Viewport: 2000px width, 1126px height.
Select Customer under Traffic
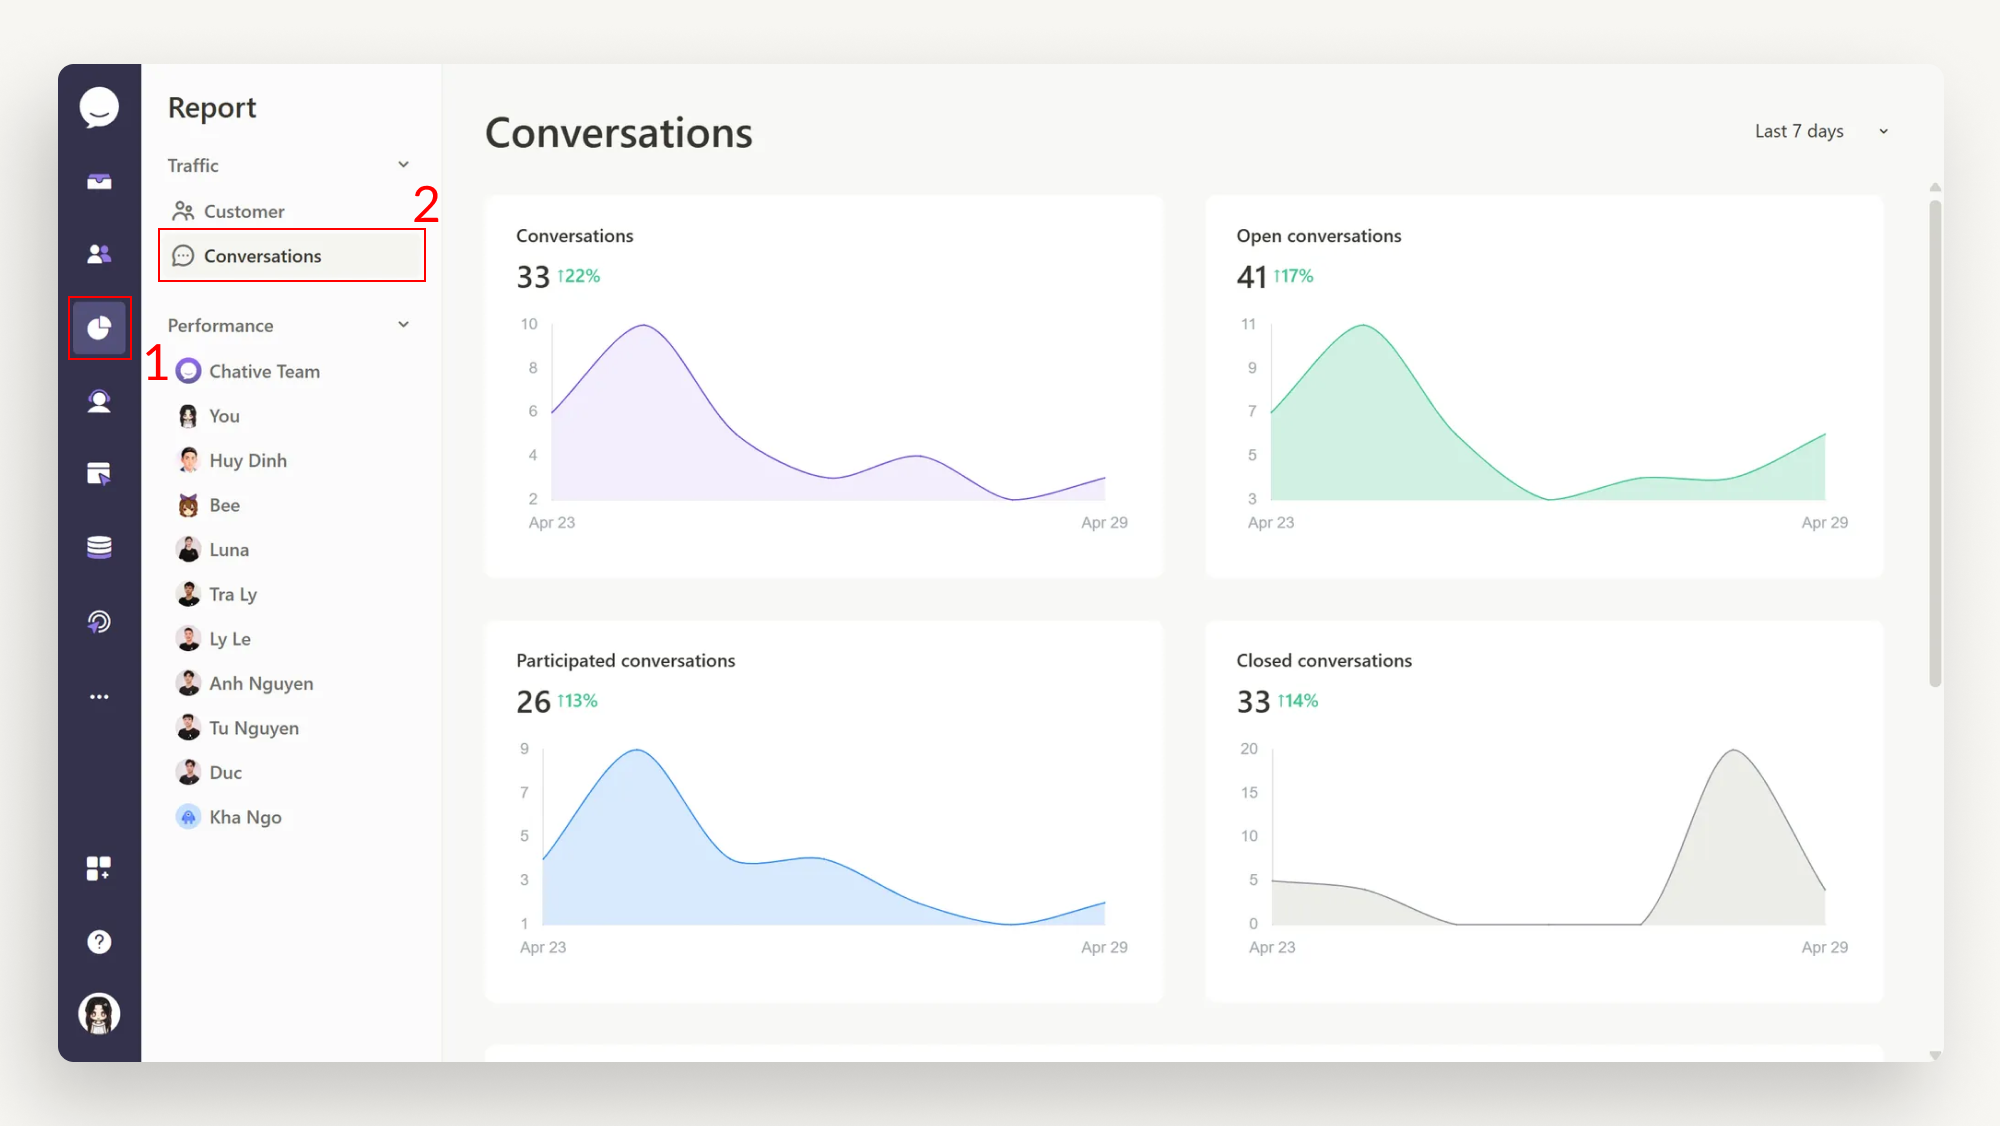point(243,211)
